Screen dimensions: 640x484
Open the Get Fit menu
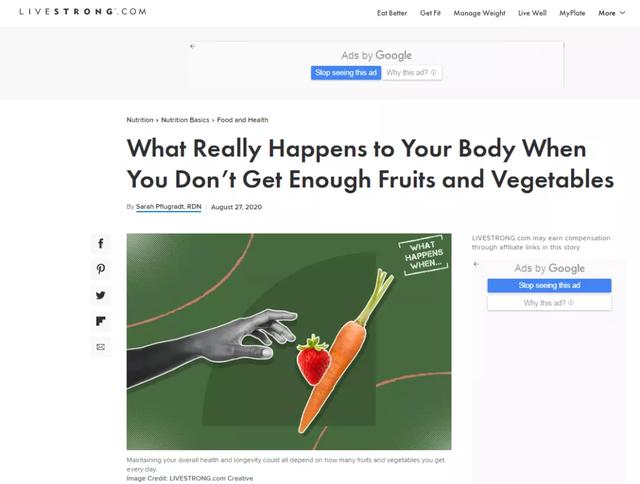pos(430,13)
